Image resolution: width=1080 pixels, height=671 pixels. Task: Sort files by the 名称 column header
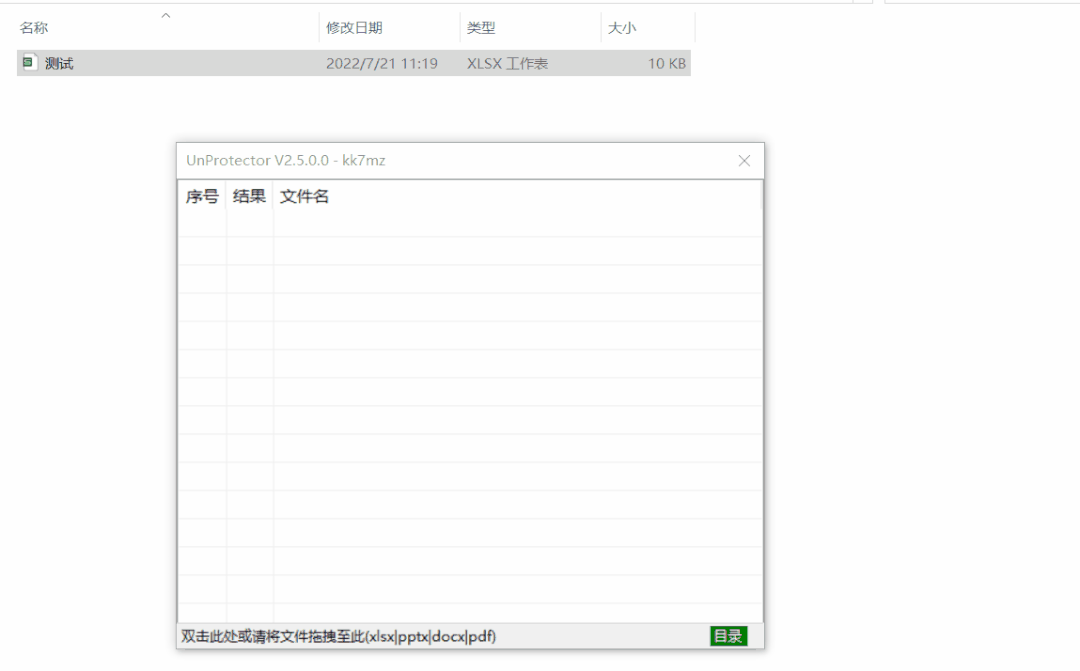tap(34, 28)
